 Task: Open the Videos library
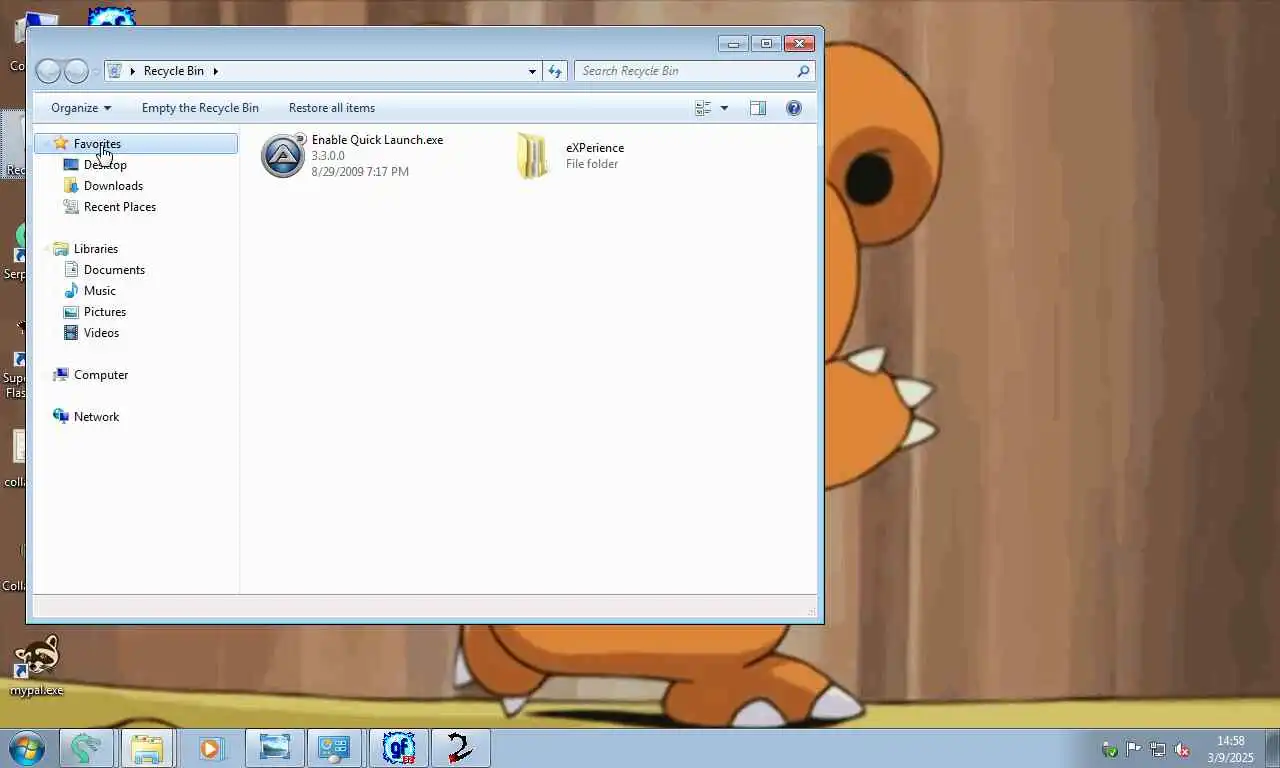point(101,333)
